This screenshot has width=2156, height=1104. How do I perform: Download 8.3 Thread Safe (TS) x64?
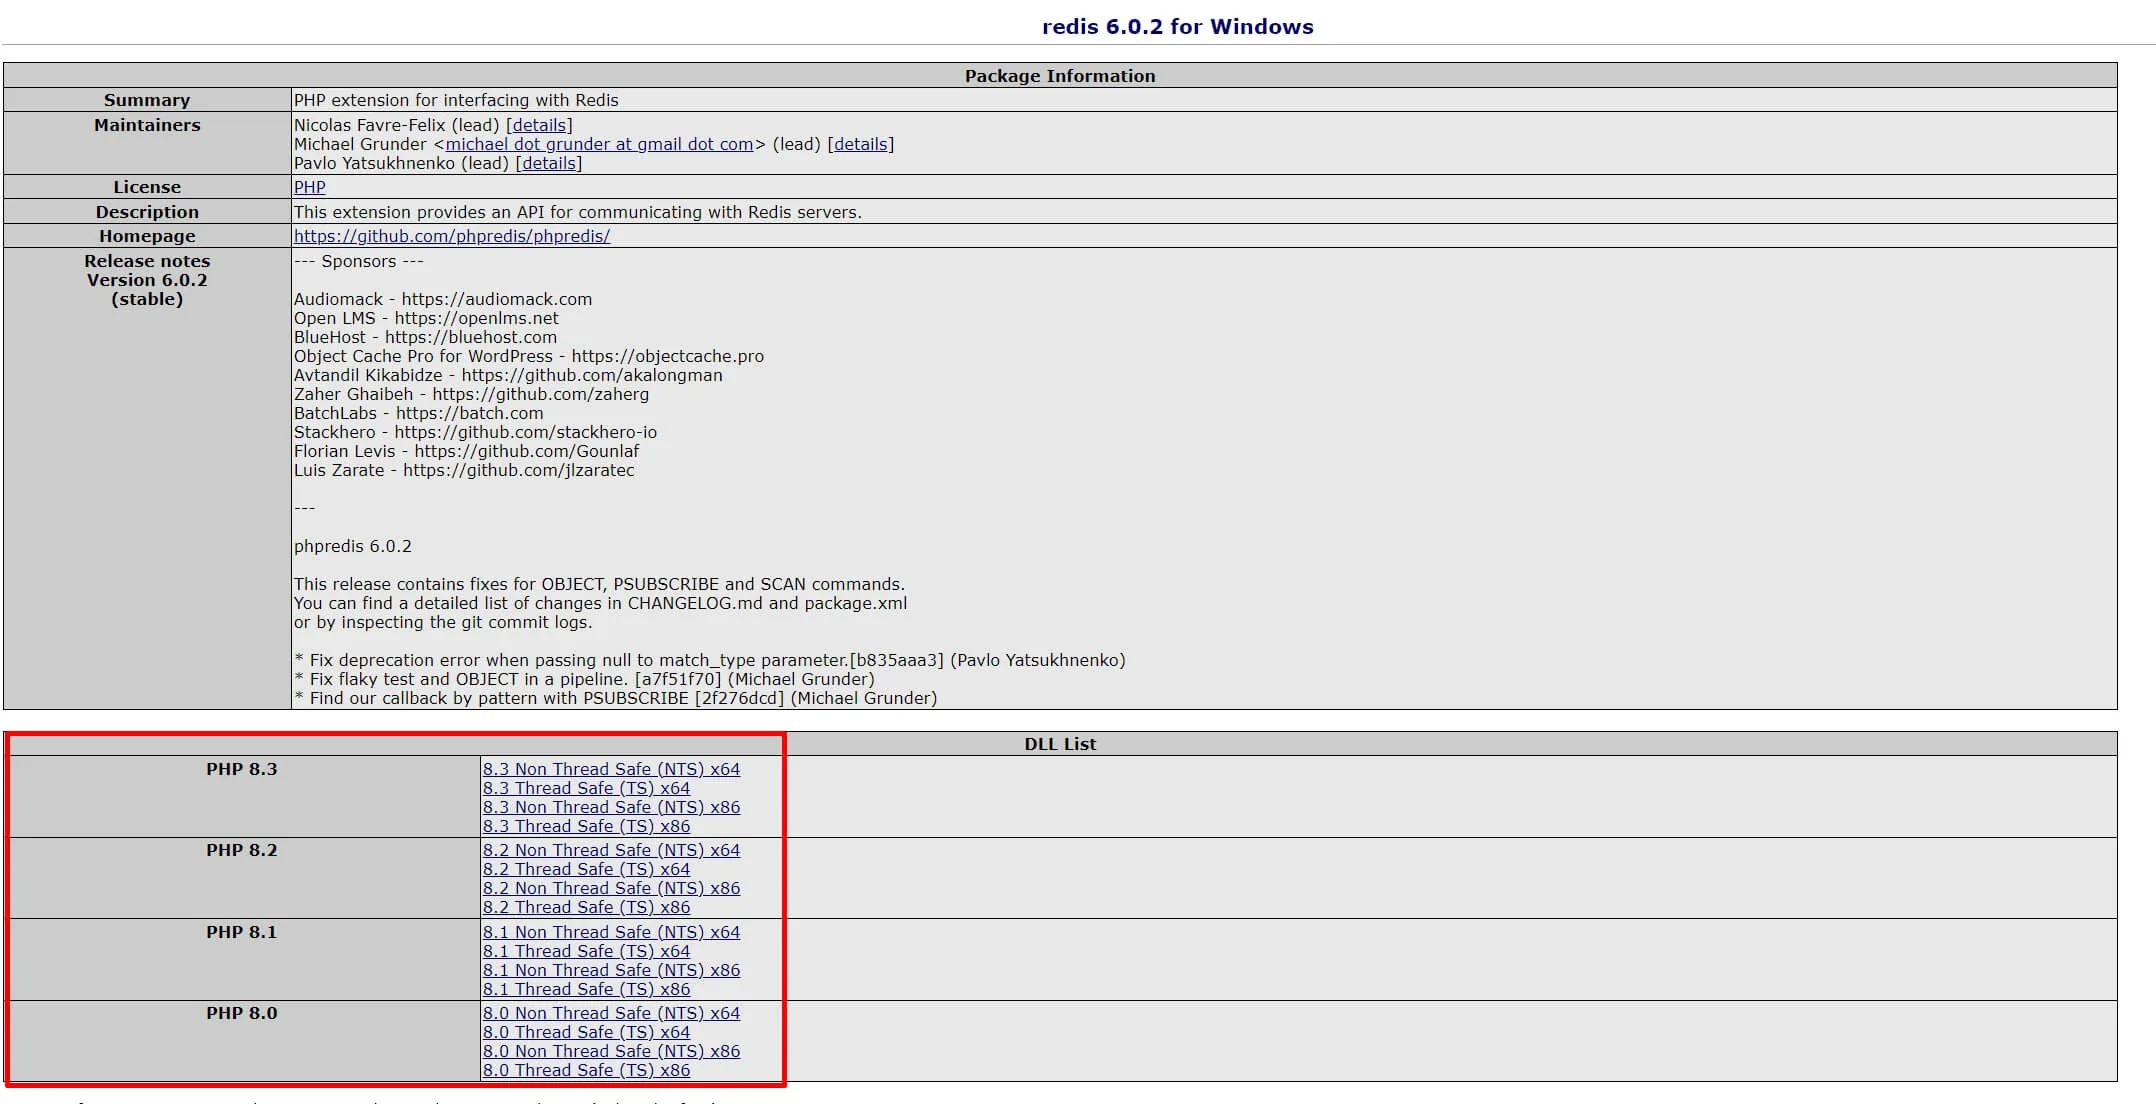pos(586,788)
